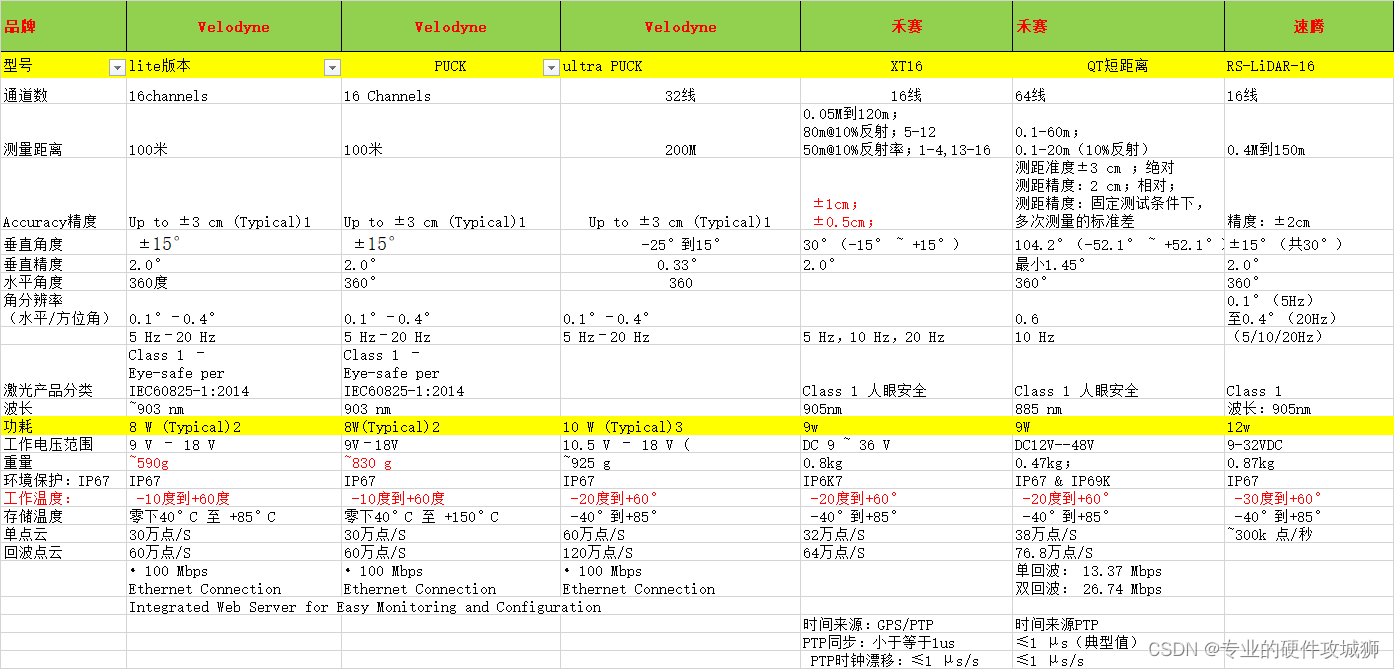
Task: Select the 禾赛 header above QT短距离
Action: (x=1119, y=27)
